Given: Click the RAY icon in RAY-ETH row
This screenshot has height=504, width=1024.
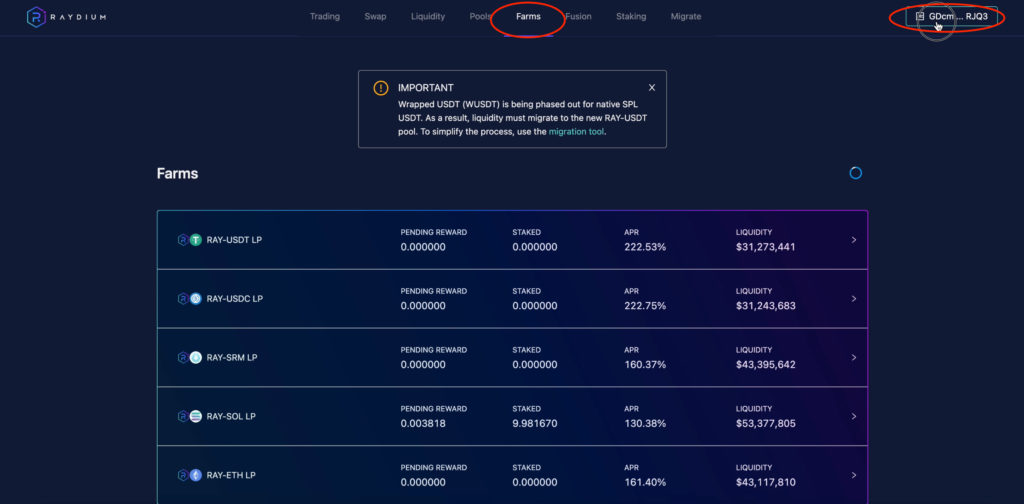Looking at the screenshot, I should click(183, 475).
